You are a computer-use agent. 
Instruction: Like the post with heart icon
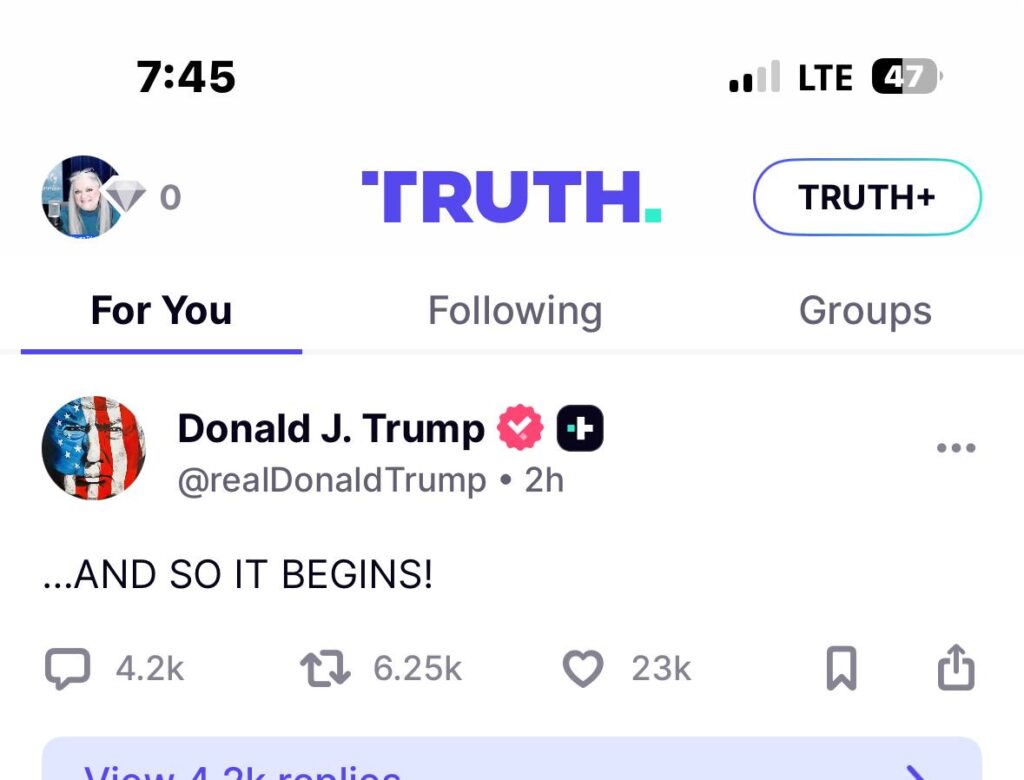coord(583,669)
